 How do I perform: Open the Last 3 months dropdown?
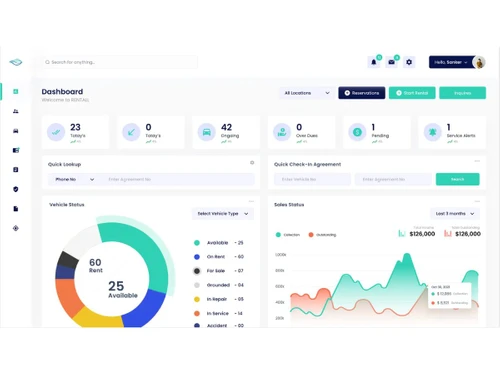click(x=455, y=214)
